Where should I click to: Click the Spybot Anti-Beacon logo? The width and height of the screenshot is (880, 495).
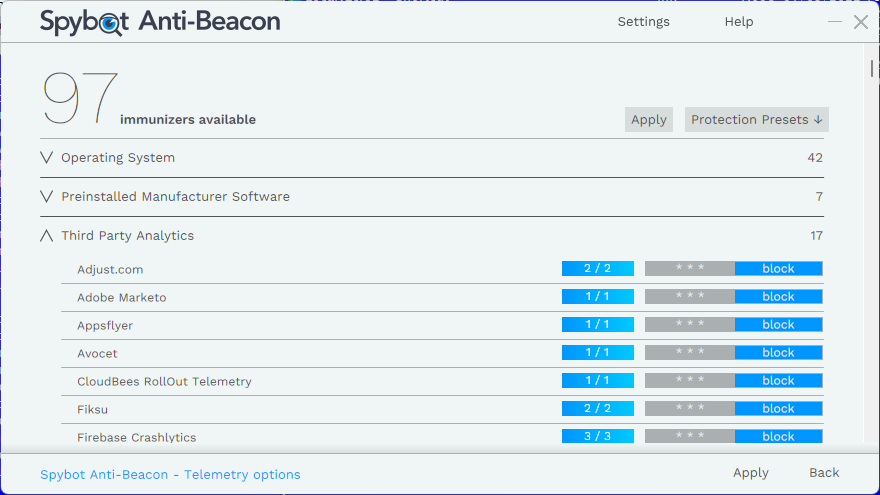point(160,22)
